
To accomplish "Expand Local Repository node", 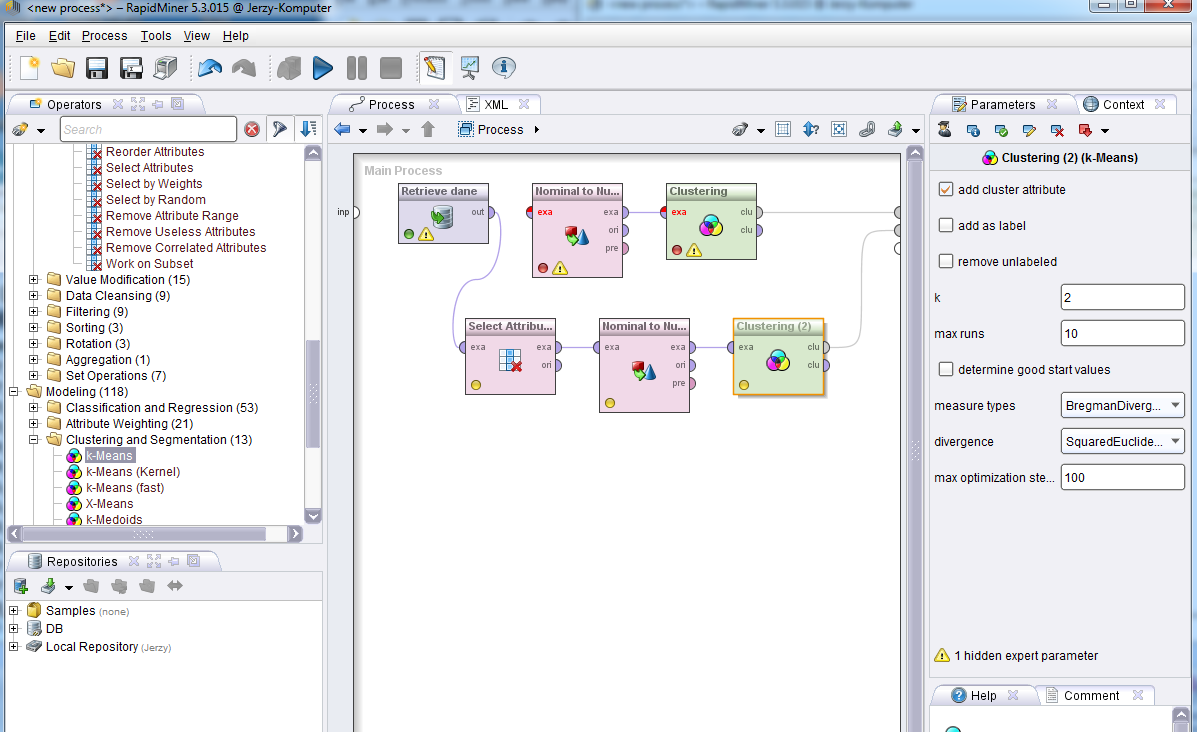I will (x=14, y=647).
